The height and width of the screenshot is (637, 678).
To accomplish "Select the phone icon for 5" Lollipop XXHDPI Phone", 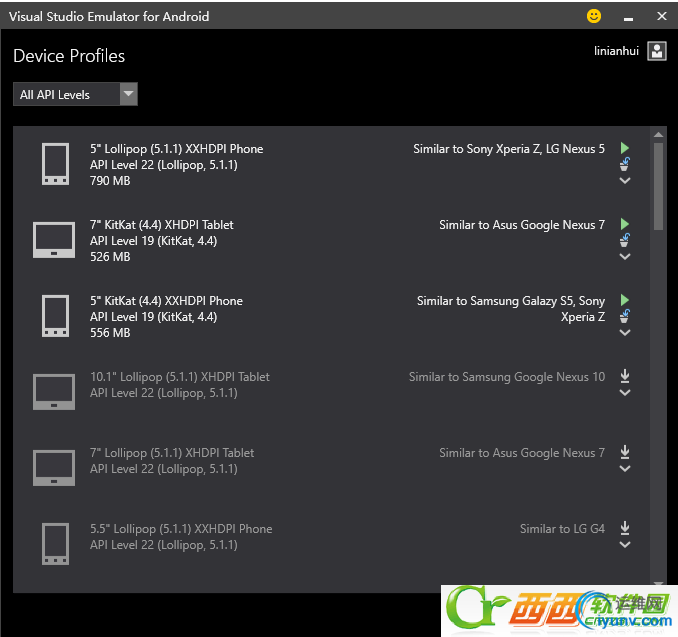I will tap(55, 164).
